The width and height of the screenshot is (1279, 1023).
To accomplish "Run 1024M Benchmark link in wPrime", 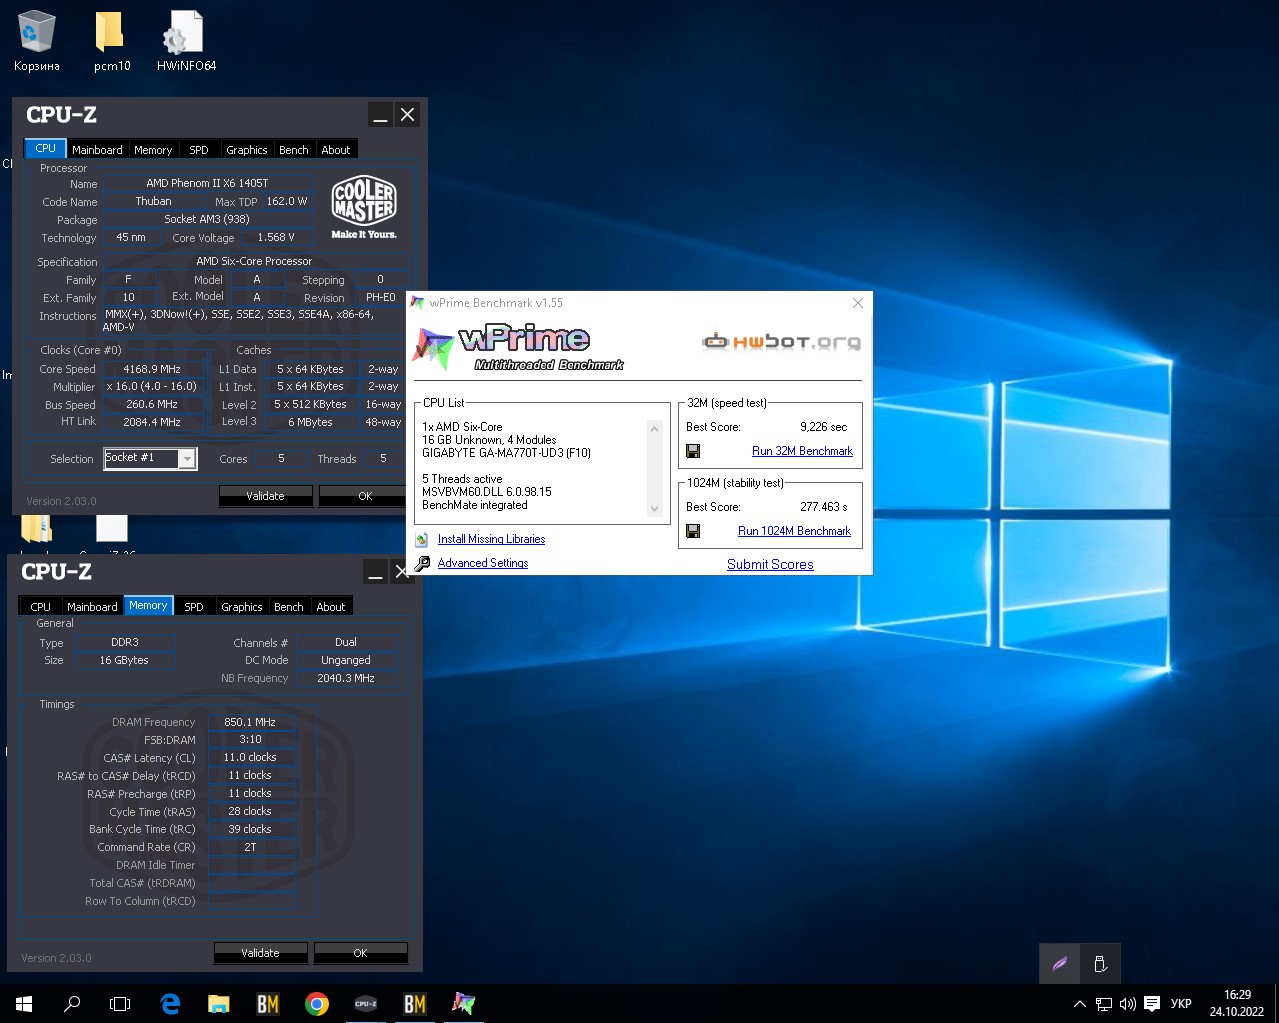I will 794,531.
